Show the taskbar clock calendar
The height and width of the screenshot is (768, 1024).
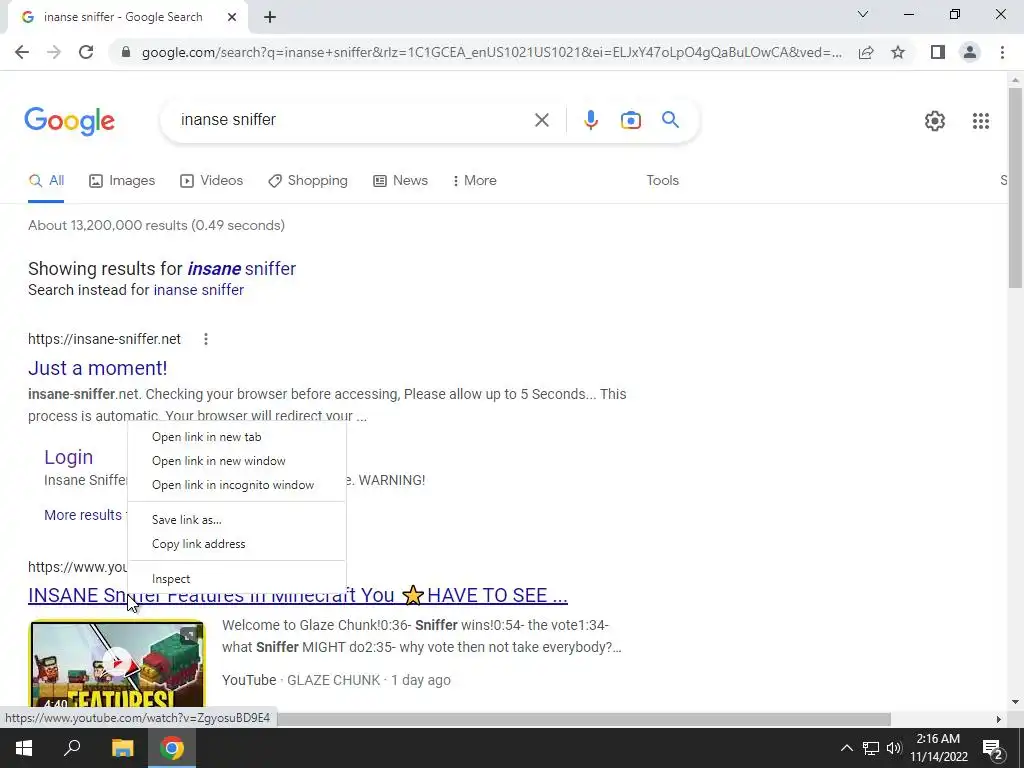tap(938, 748)
